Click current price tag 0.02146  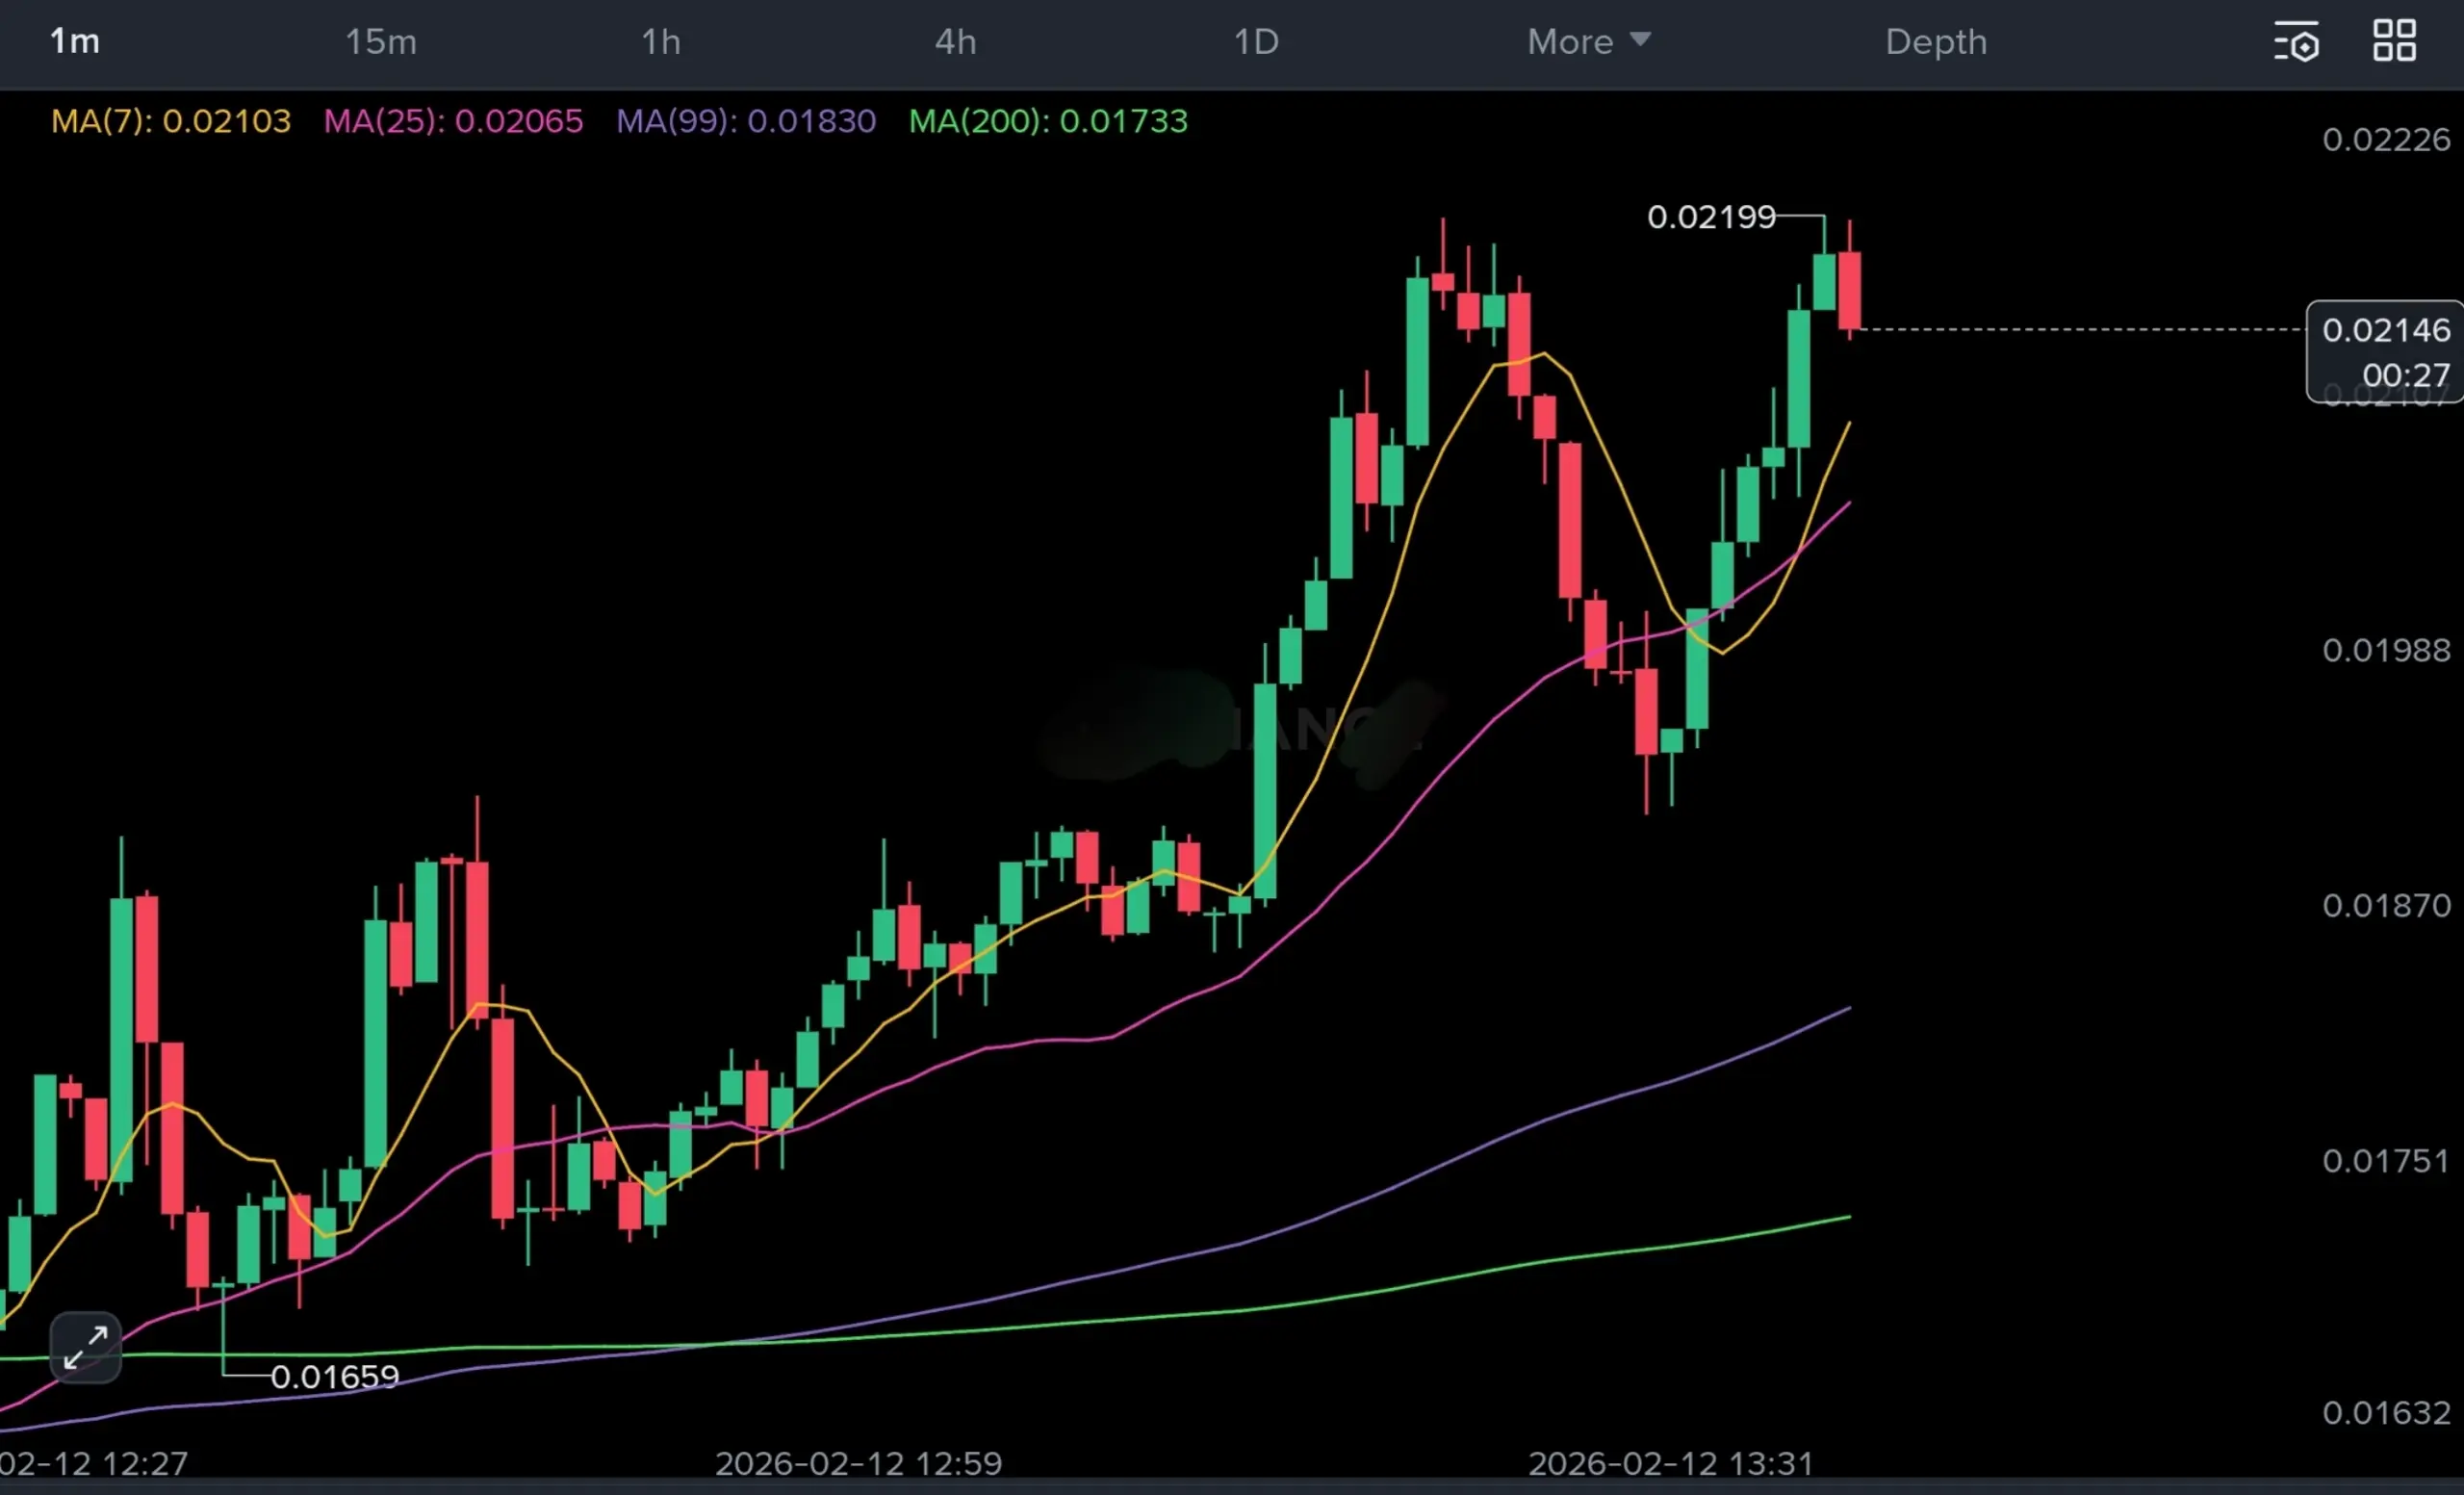(x=2385, y=331)
